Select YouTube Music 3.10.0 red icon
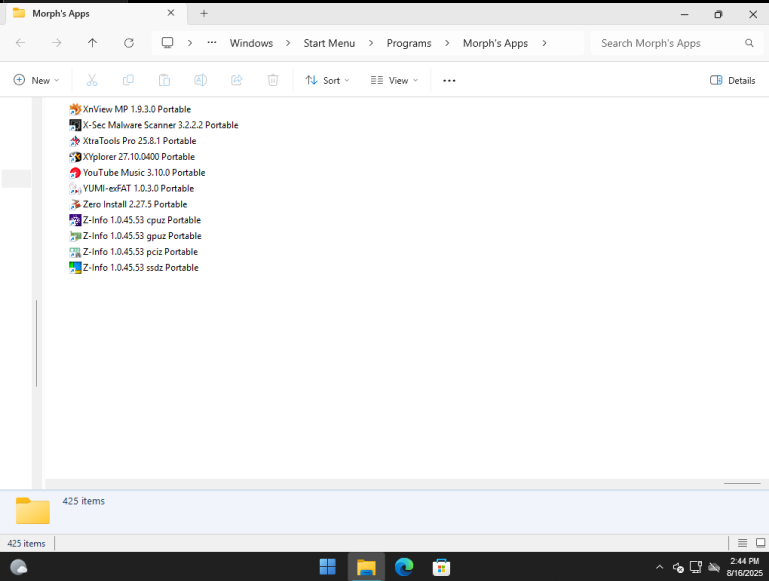This screenshot has width=769, height=581. coord(75,173)
